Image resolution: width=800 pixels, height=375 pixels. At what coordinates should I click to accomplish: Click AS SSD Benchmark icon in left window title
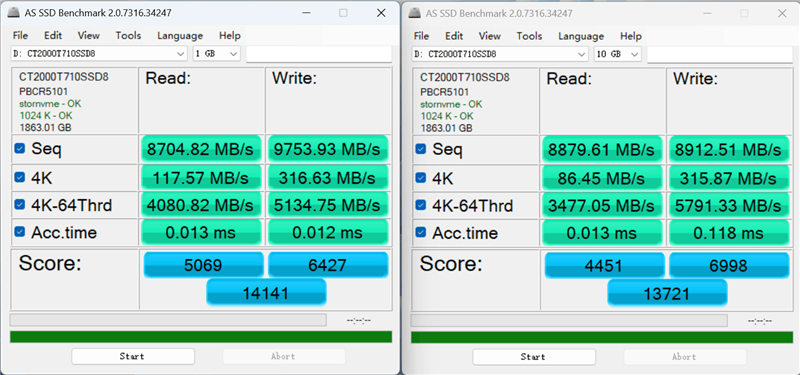[x=14, y=13]
